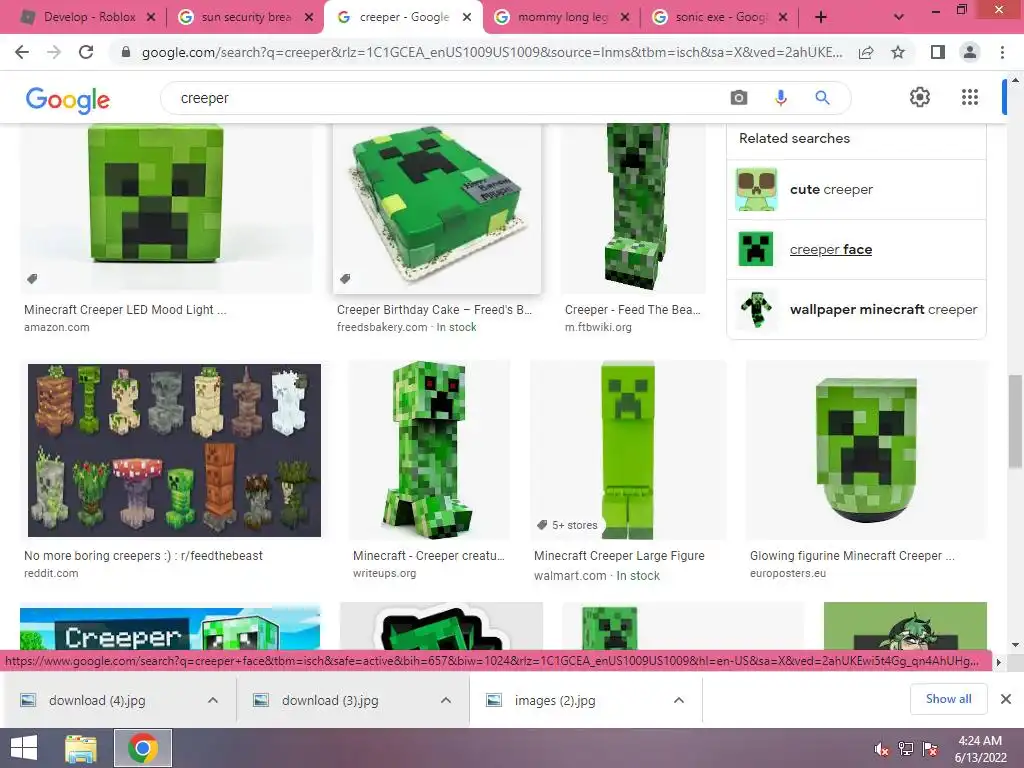Open the Google apps grid
Screen dimensions: 1024x768
click(970, 97)
